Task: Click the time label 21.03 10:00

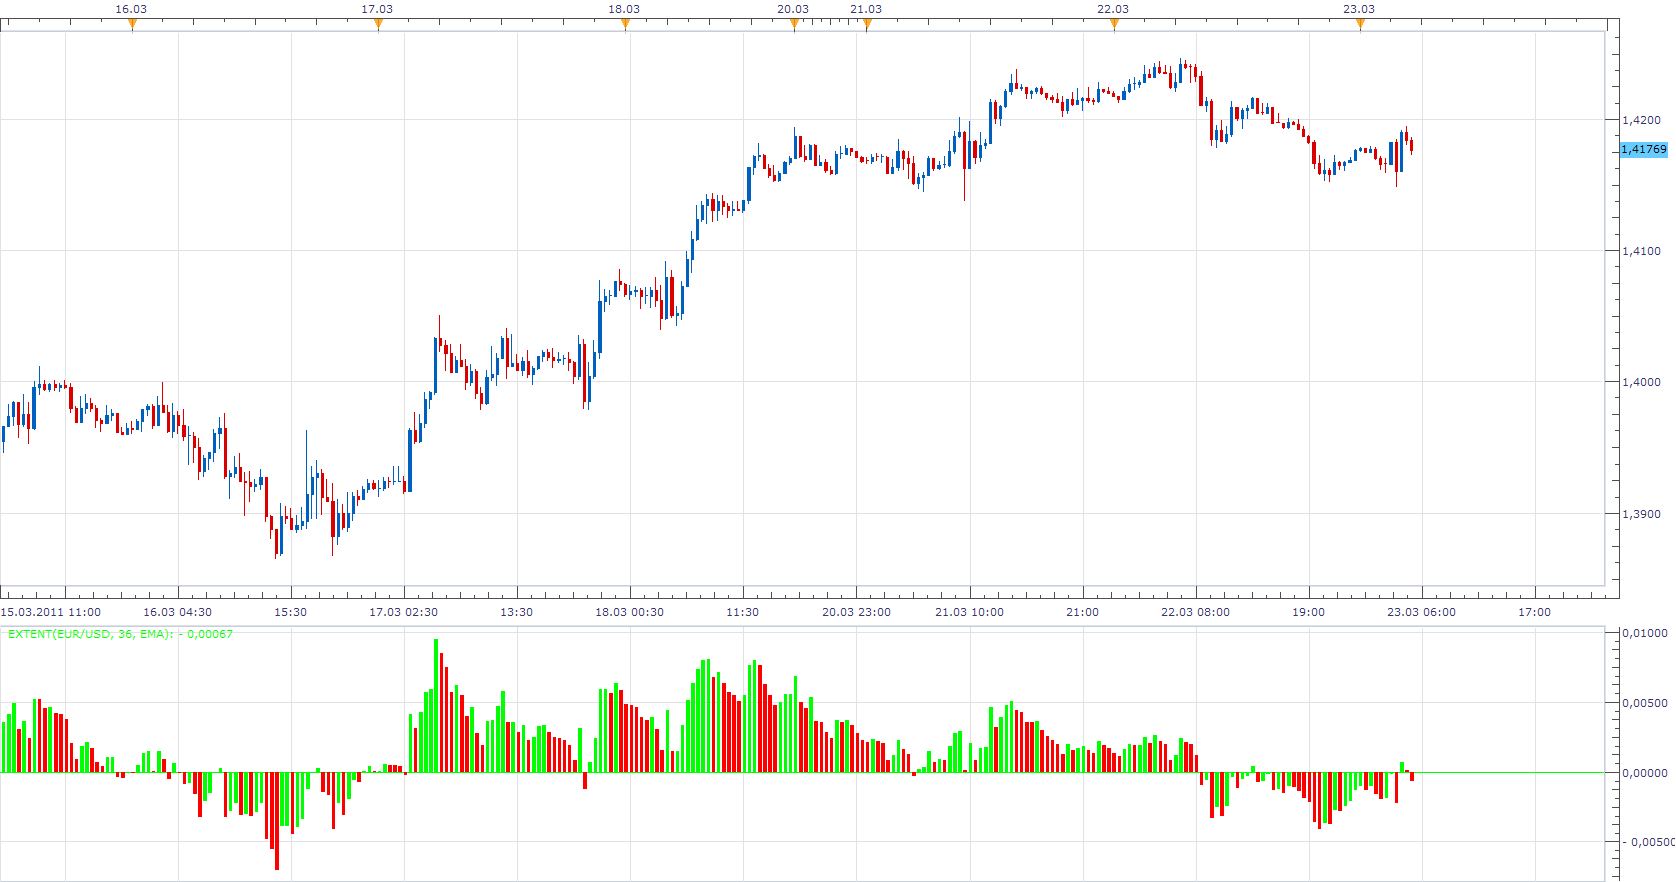Action: [x=969, y=612]
